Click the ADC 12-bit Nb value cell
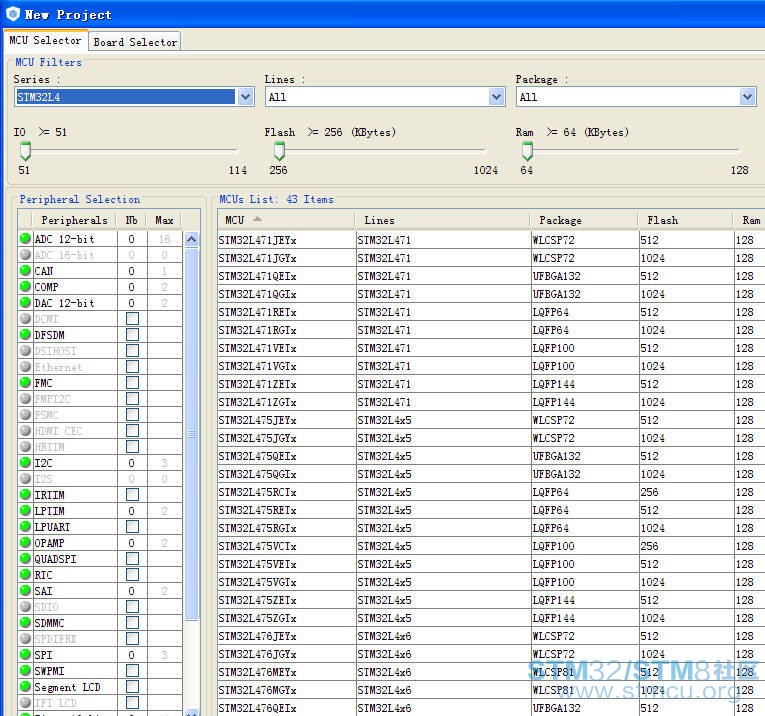This screenshot has width=765, height=716. (x=132, y=239)
